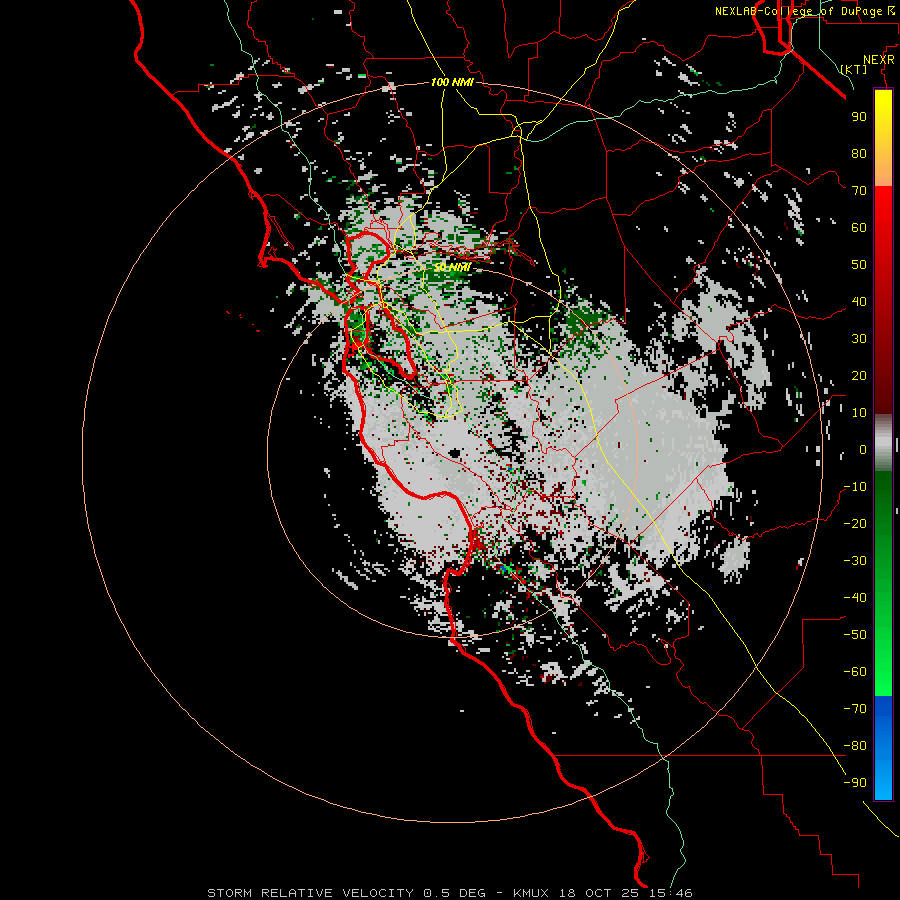Click the 10 label on the velocity scale
Image resolution: width=900 pixels, height=900 pixels.
tap(859, 413)
